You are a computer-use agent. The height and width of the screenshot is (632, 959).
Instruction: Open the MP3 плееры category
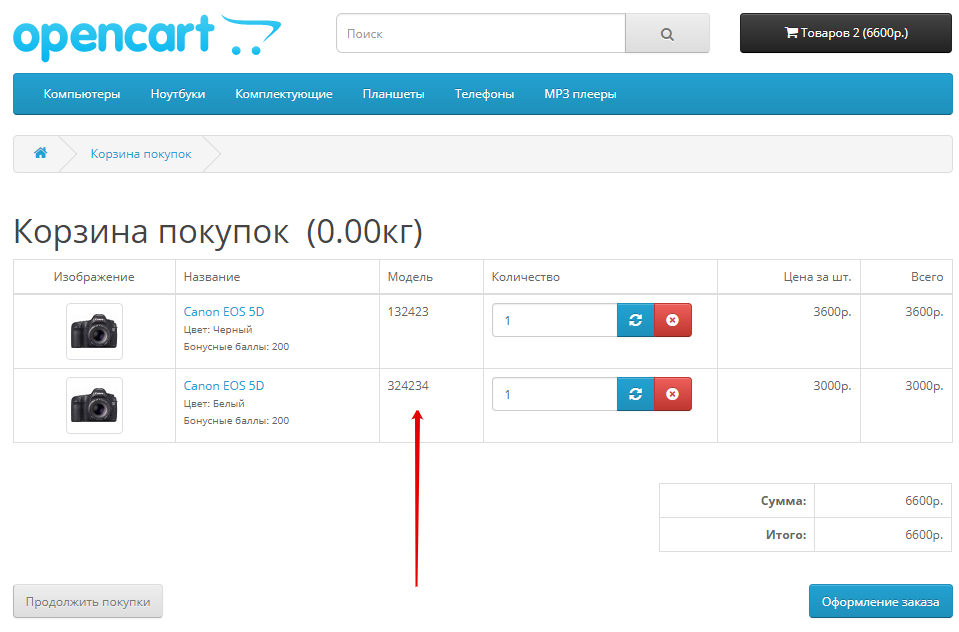(x=580, y=94)
